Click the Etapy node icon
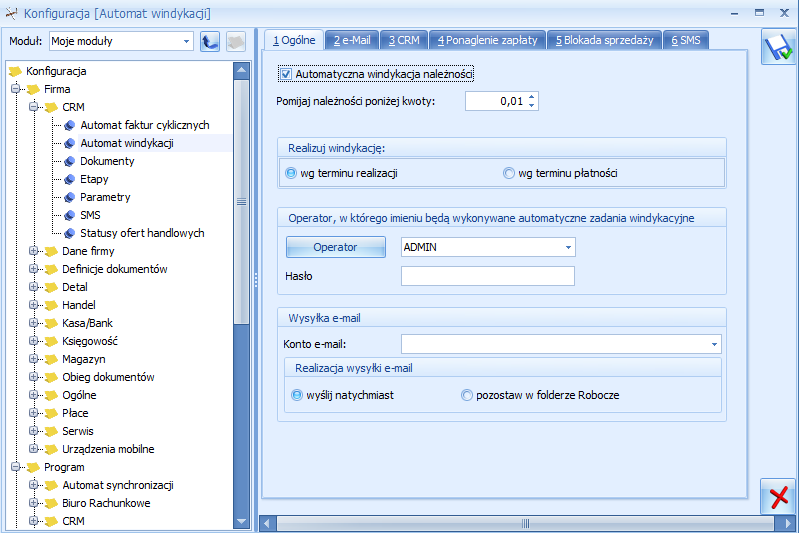Viewport: 799px width, 533px height. [70, 179]
